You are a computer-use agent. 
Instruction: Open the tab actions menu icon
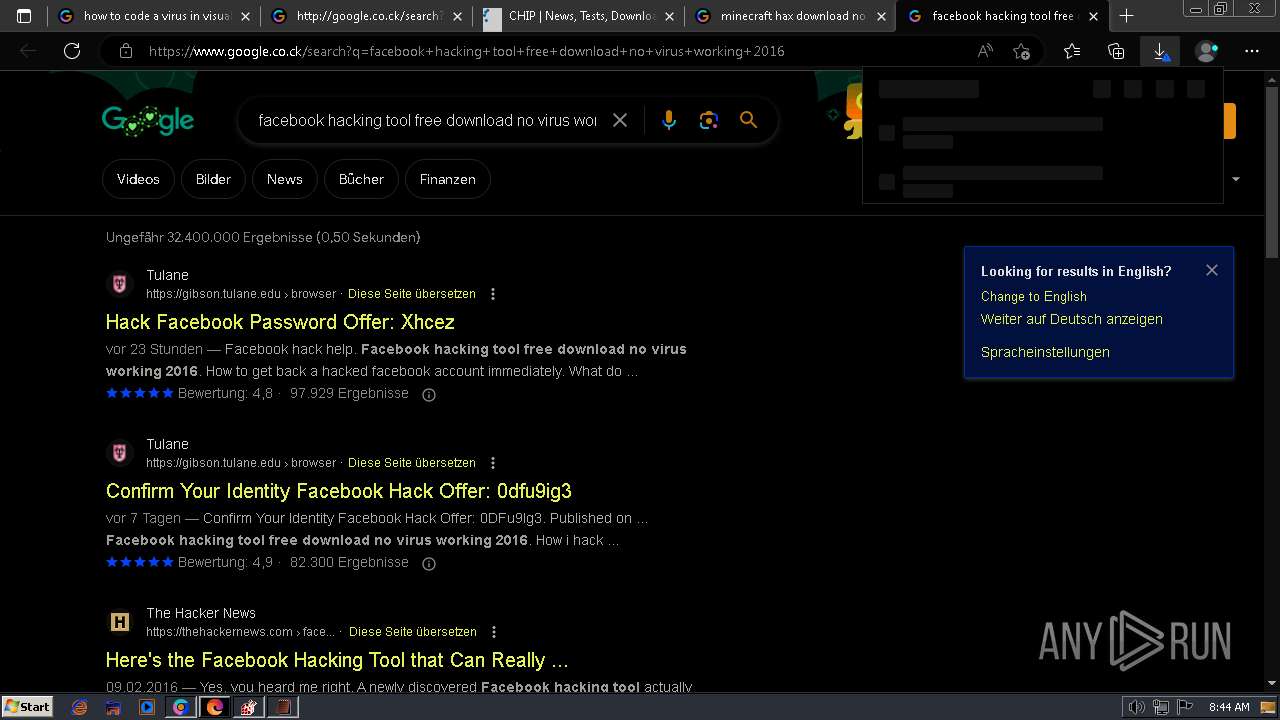click(24, 16)
